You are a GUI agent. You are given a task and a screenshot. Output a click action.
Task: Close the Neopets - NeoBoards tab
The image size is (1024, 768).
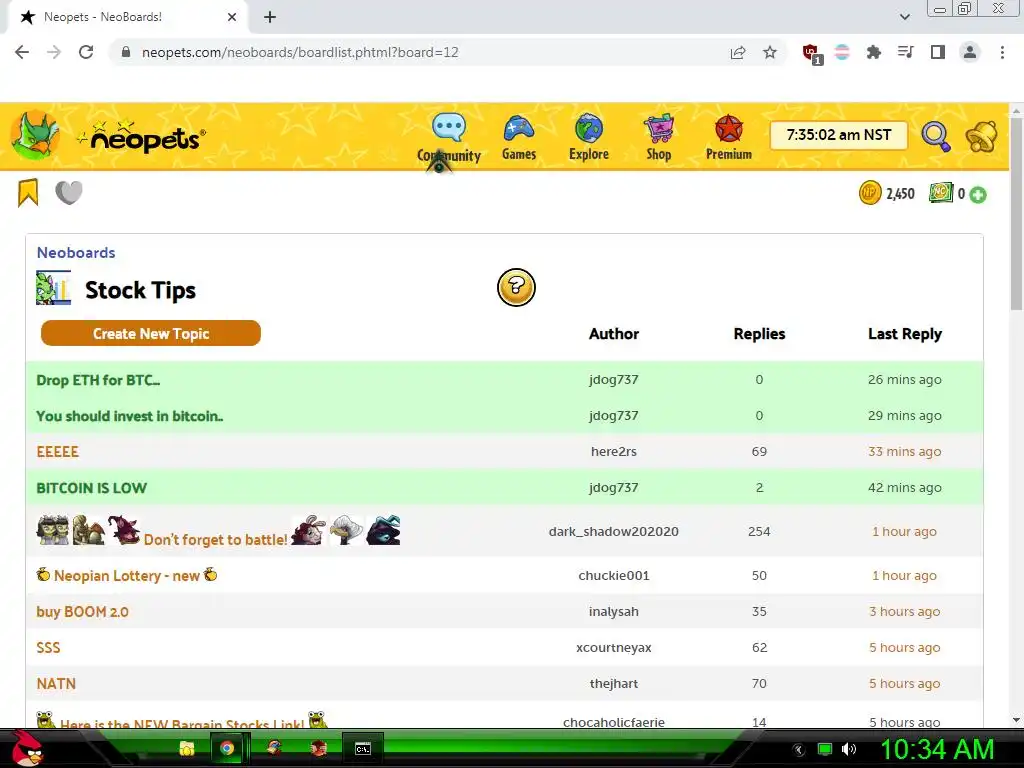pos(232,17)
